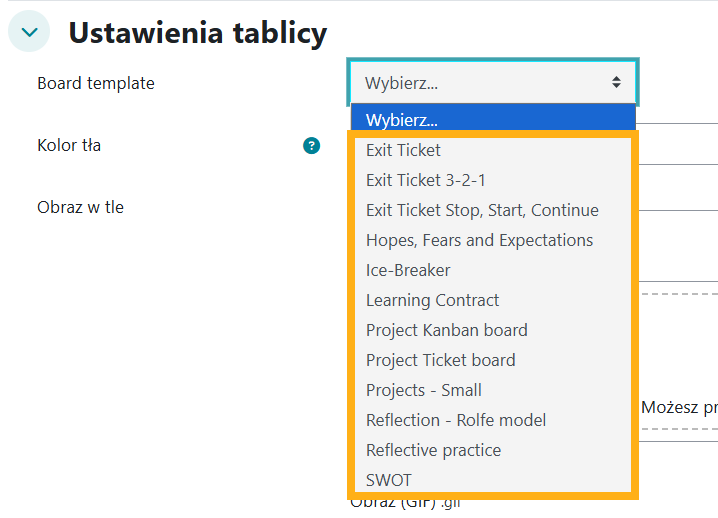Collapse the Ustawienia tablicy section chevron
Screen dimensions: 718x518
tap(30, 32)
